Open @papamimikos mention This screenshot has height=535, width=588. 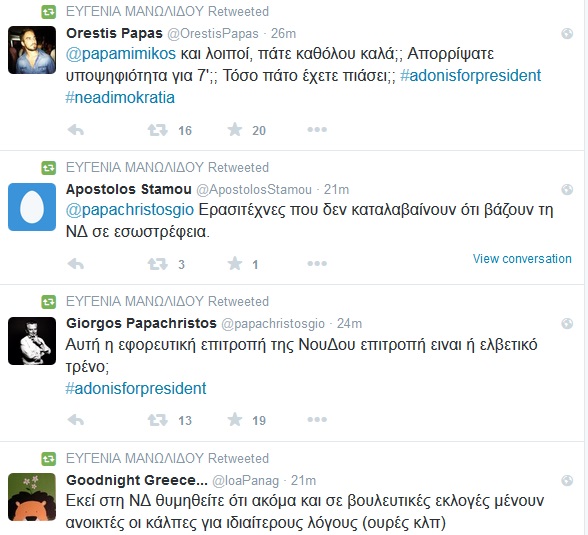[121, 54]
